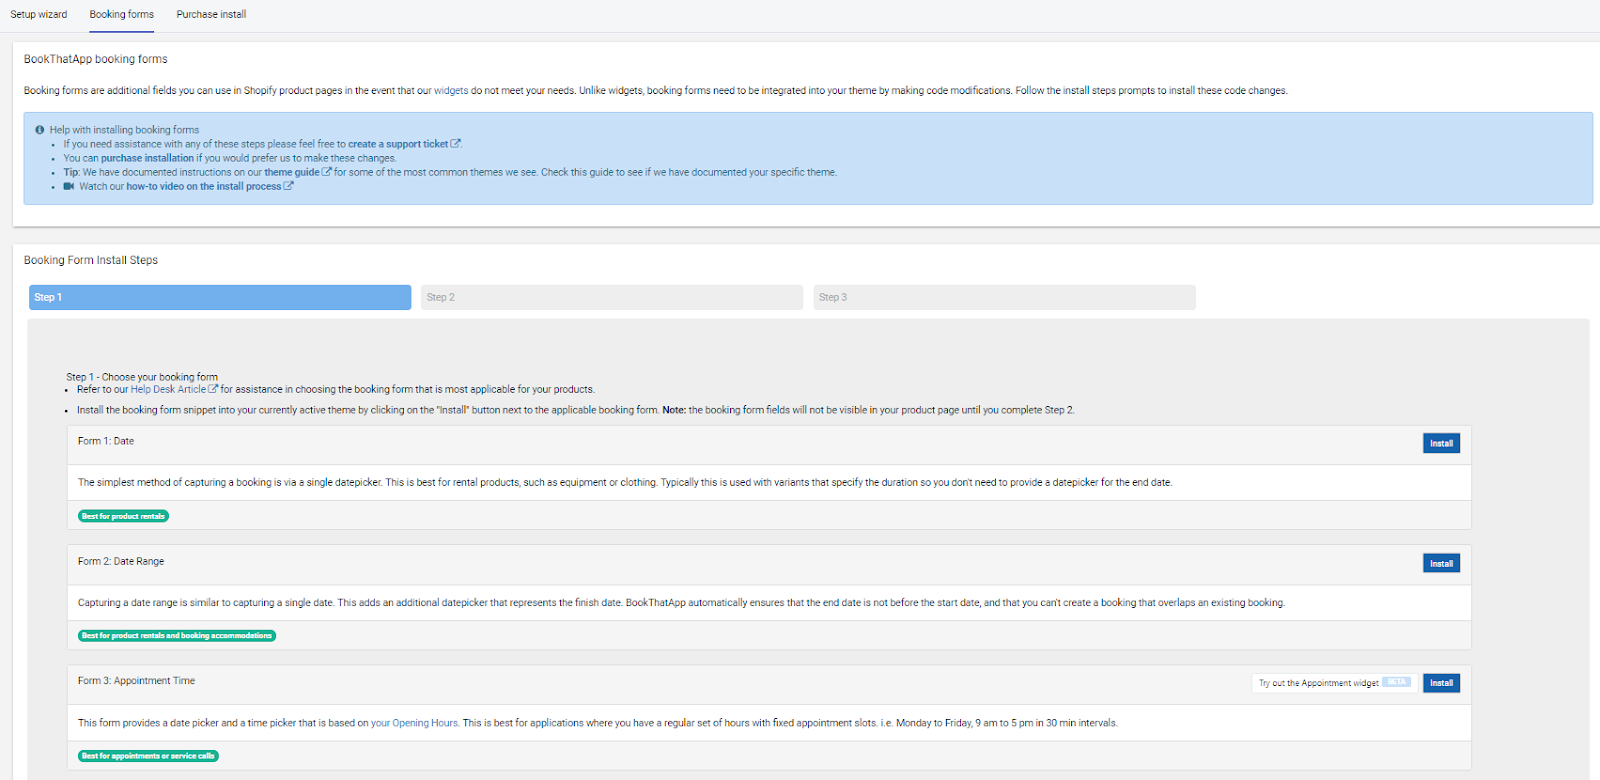Click external link icon after support ticket
1600x780 pixels.
click(x=456, y=144)
